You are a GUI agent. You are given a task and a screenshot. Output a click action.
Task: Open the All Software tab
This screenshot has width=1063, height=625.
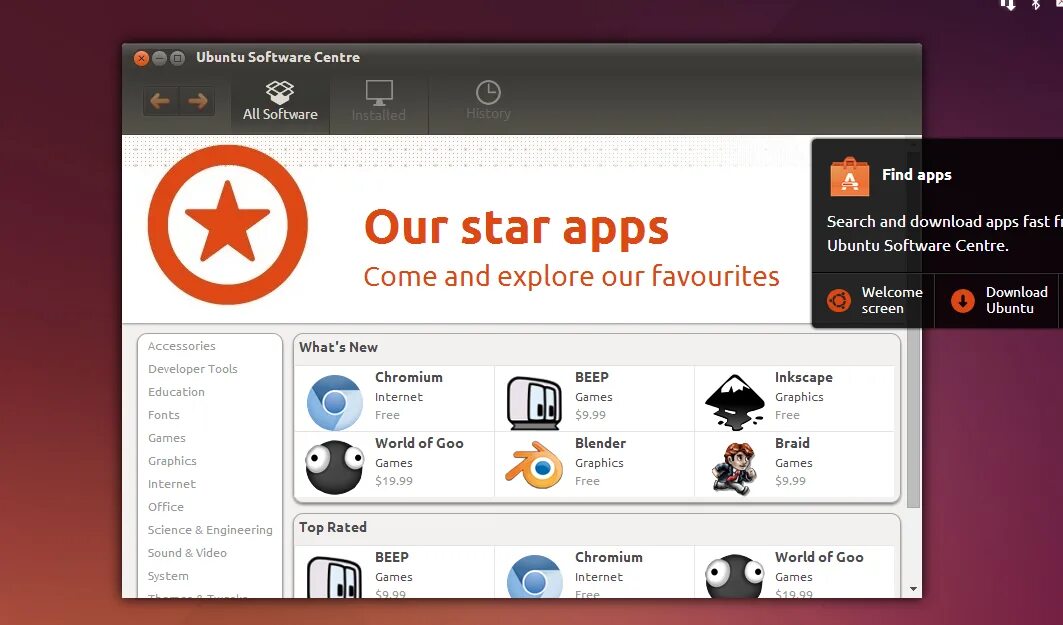tap(280, 101)
